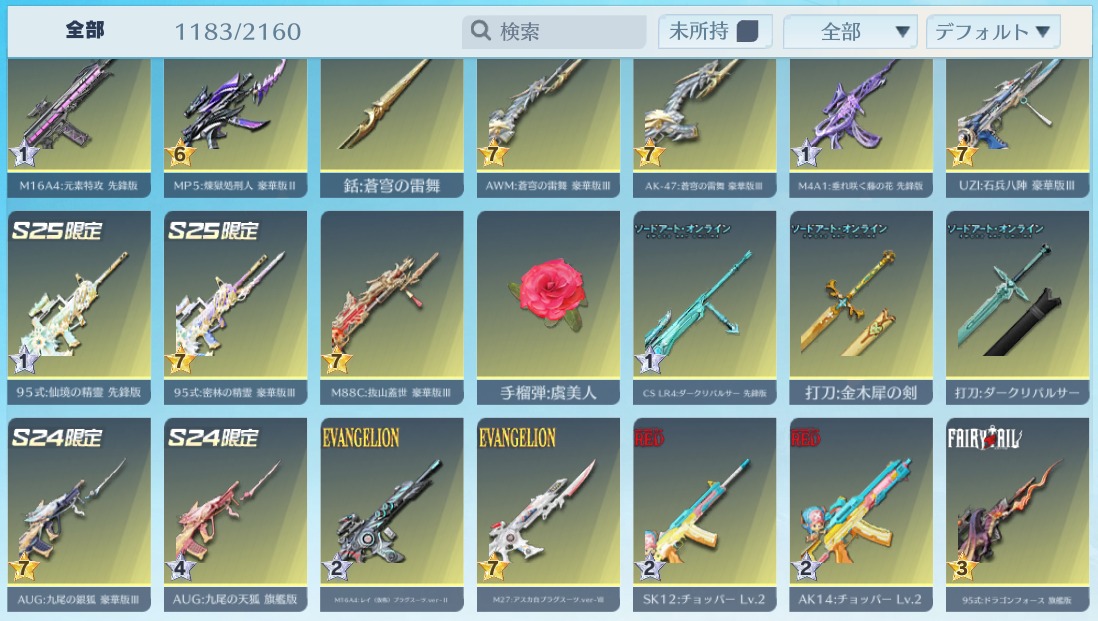The width and height of the screenshot is (1098, 621).
Task: Click the search magnifier icon
Action: tap(480, 30)
